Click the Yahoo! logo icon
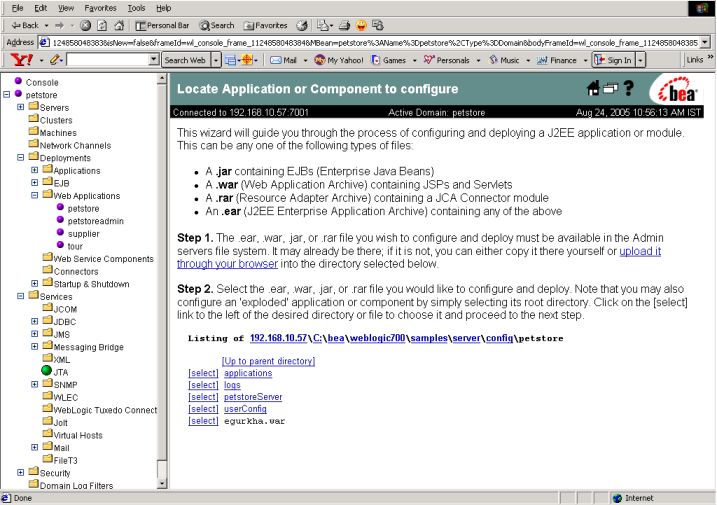This screenshot has height=505, width=717. click(x=22, y=60)
